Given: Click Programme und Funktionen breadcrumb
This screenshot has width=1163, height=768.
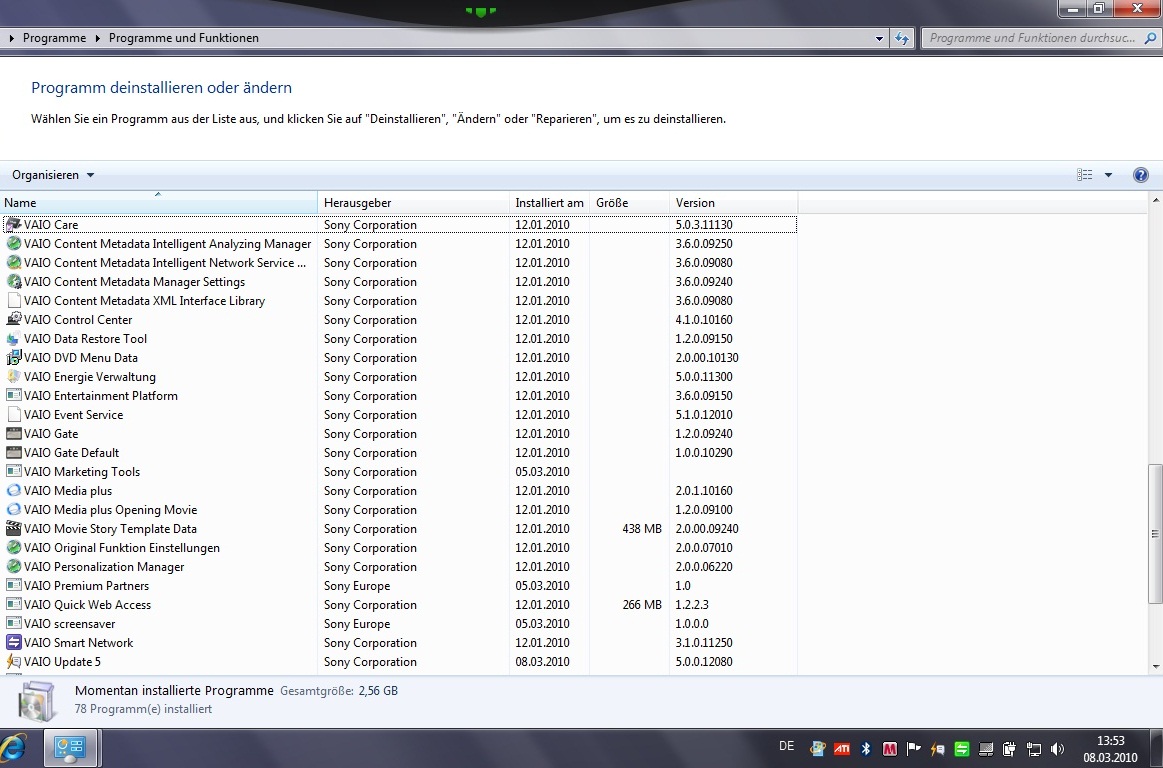Looking at the screenshot, I should pos(184,38).
